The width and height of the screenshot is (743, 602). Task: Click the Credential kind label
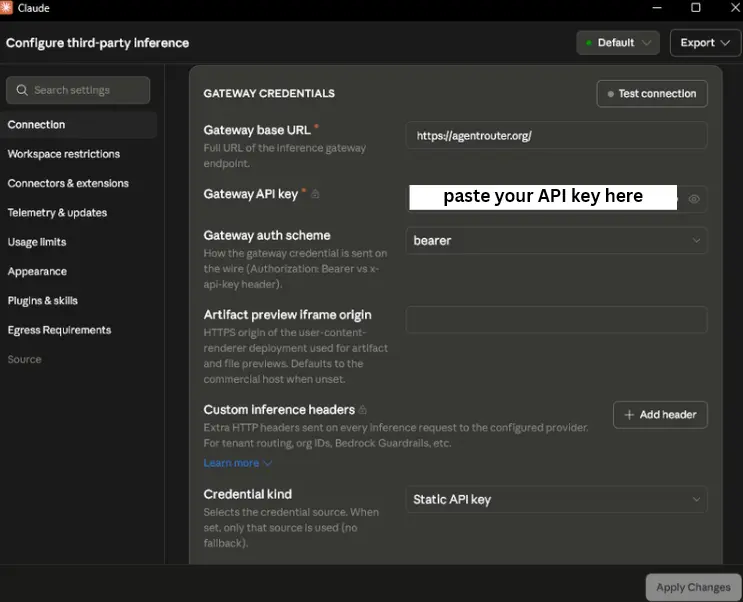248,494
